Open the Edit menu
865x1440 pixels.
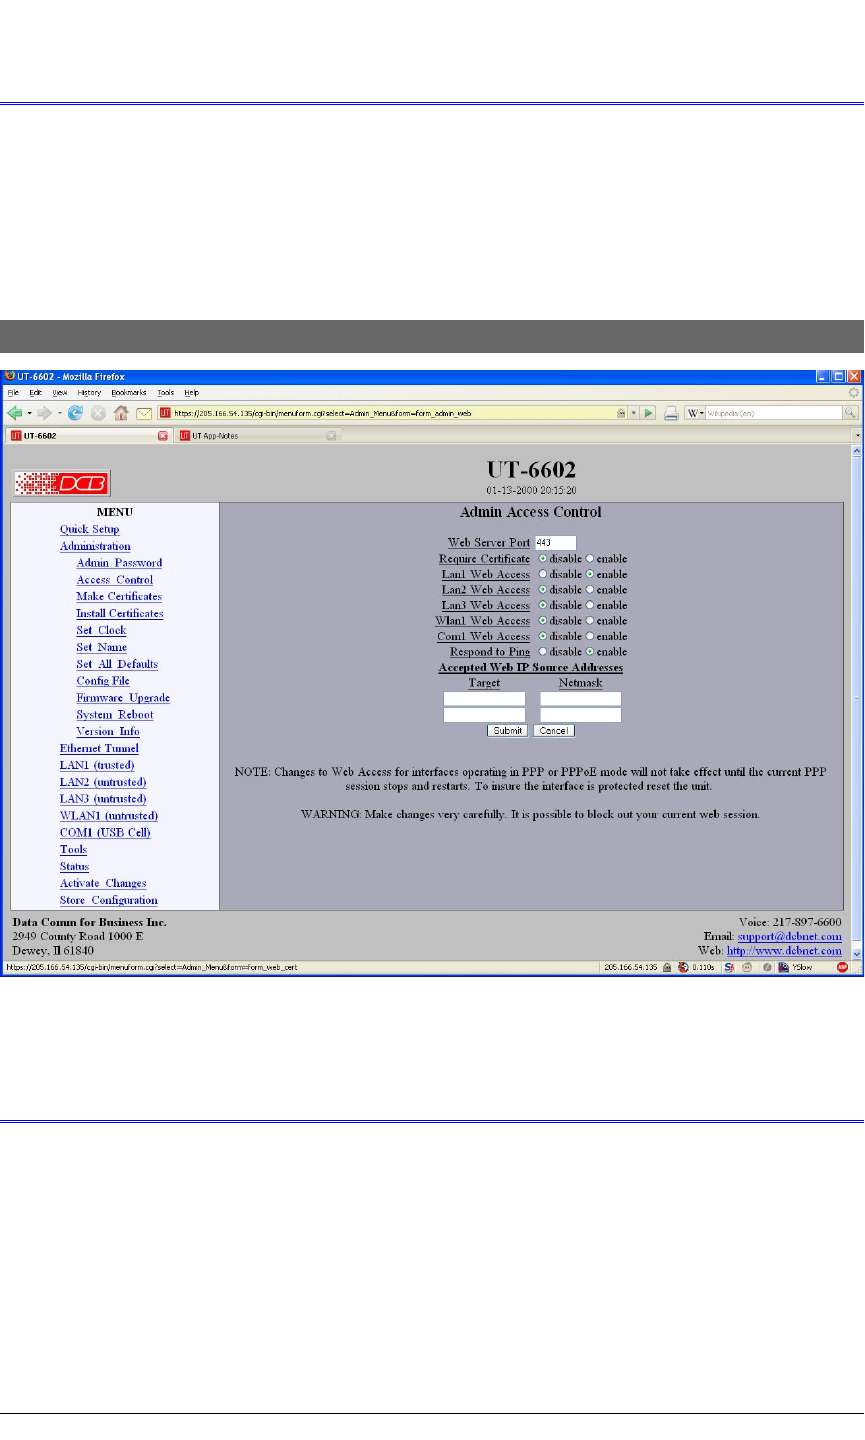pos(35,393)
